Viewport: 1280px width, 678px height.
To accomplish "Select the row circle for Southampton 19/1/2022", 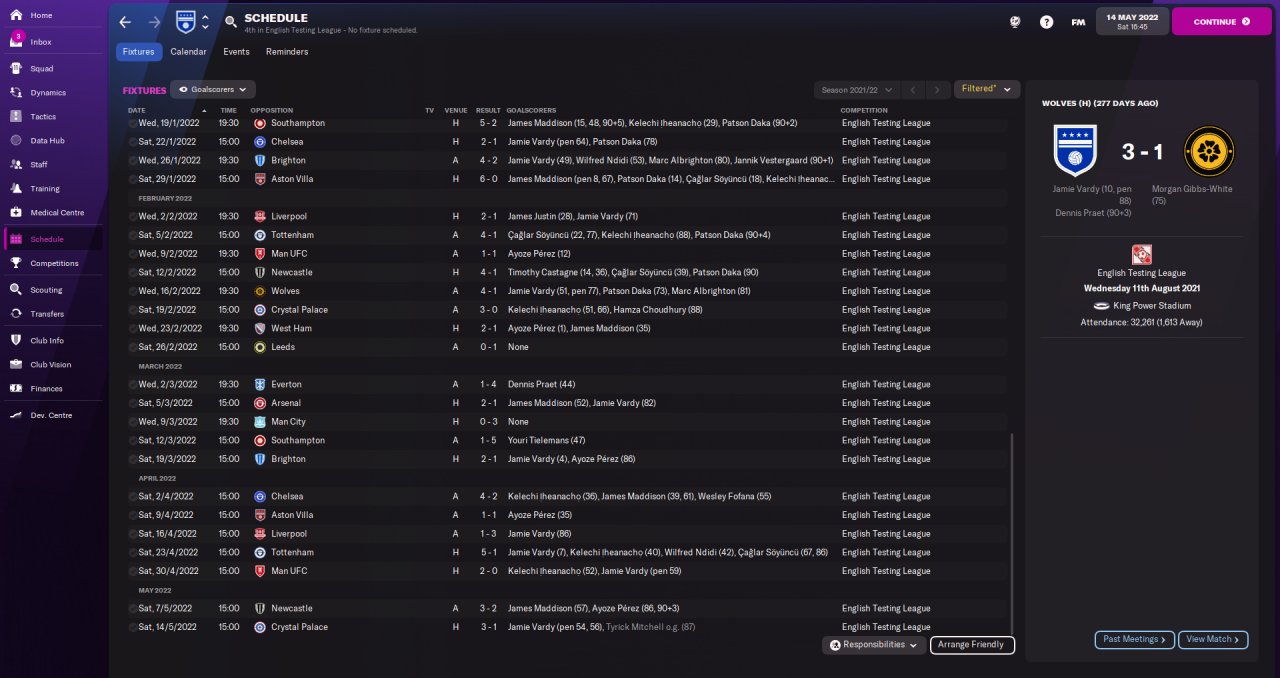I will (x=132, y=123).
